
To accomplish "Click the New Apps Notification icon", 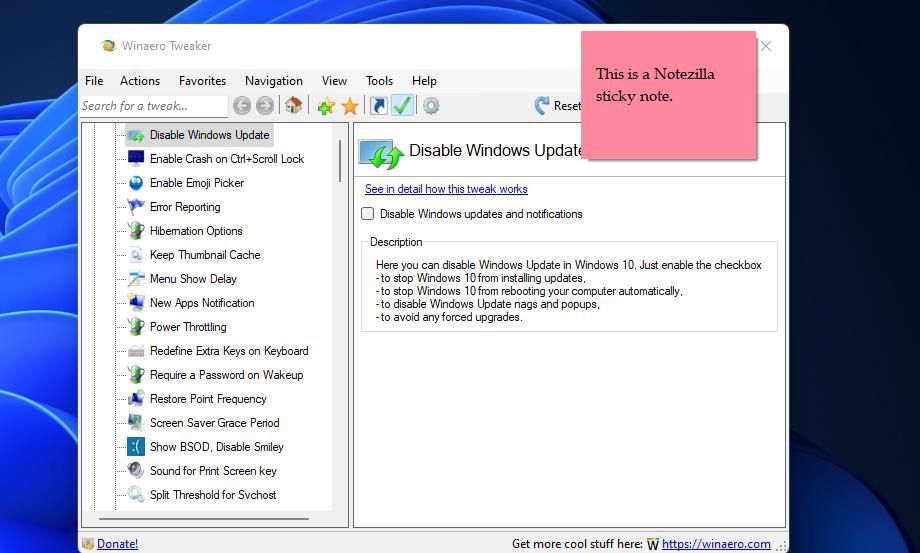I will pos(136,303).
